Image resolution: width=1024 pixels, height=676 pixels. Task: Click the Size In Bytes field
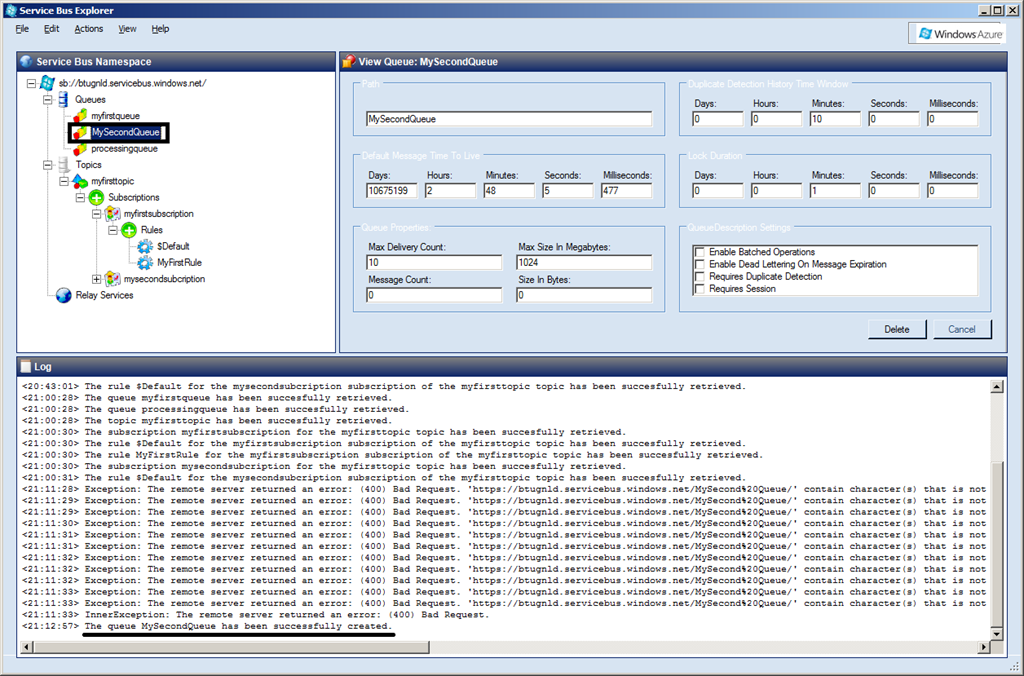coord(584,295)
